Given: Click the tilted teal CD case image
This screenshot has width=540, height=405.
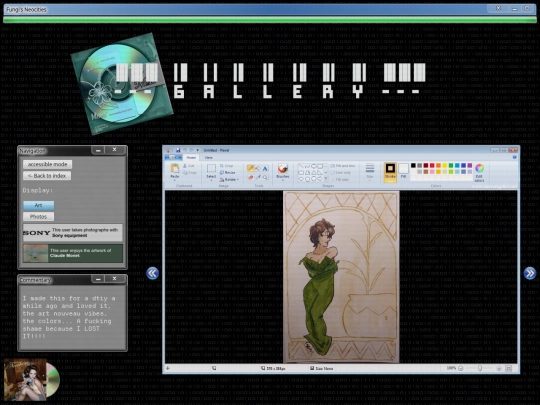Looking at the screenshot, I should tap(122, 84).
